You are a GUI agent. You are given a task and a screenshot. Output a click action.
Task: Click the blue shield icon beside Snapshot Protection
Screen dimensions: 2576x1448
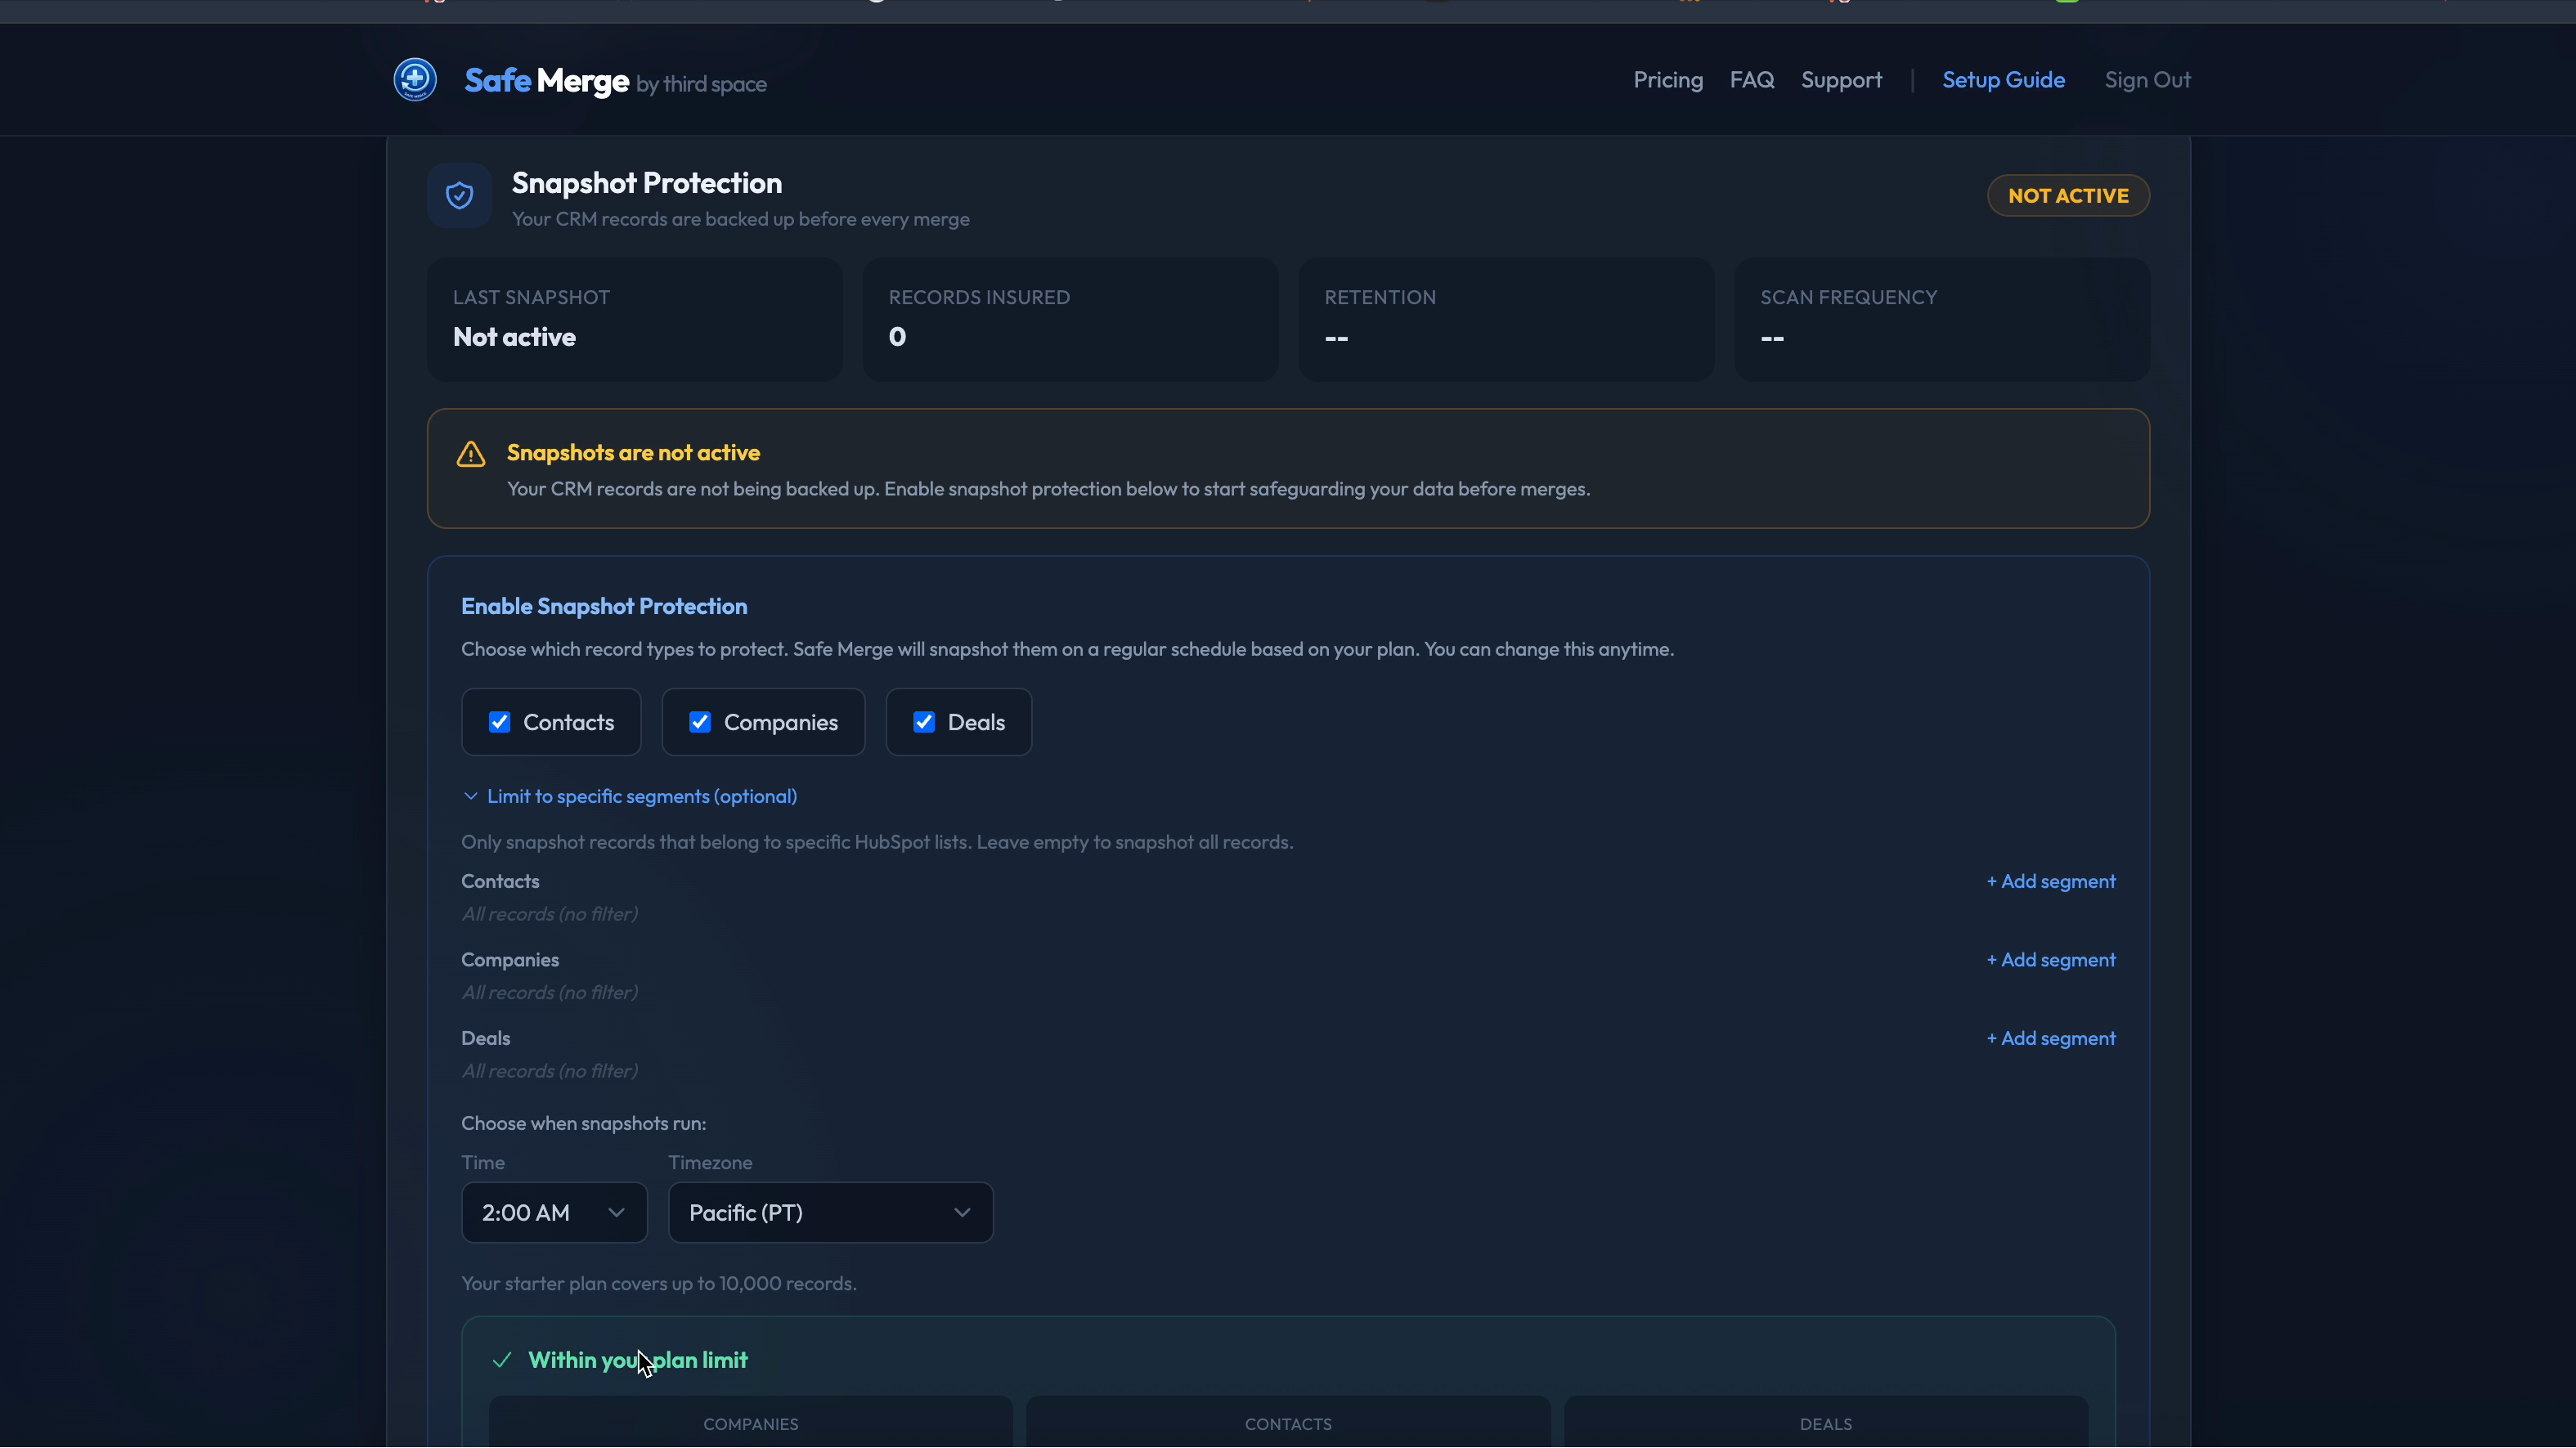(459, 195)
